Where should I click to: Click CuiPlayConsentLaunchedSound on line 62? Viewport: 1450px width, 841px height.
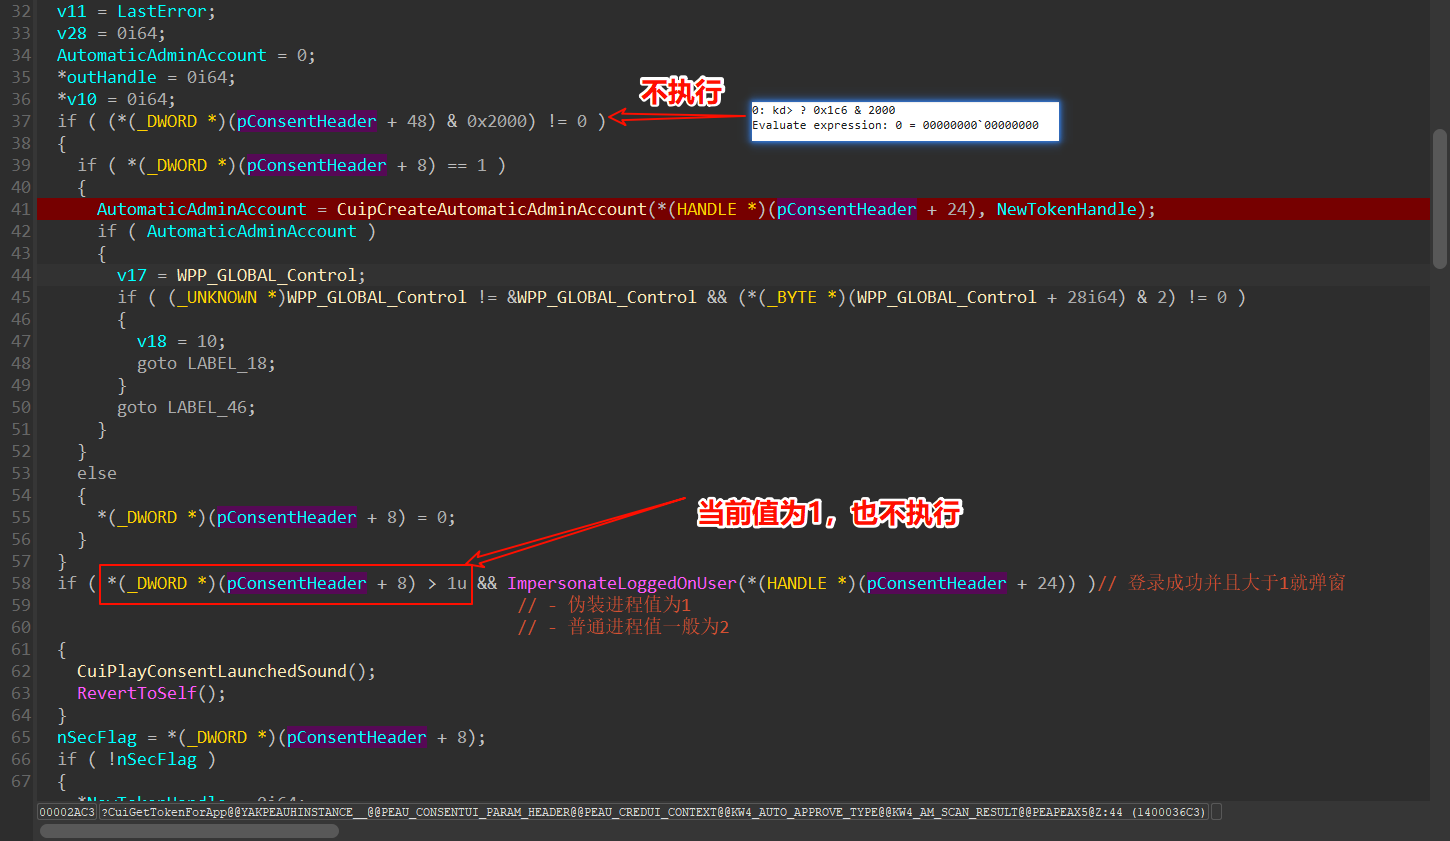coord(211,671)
